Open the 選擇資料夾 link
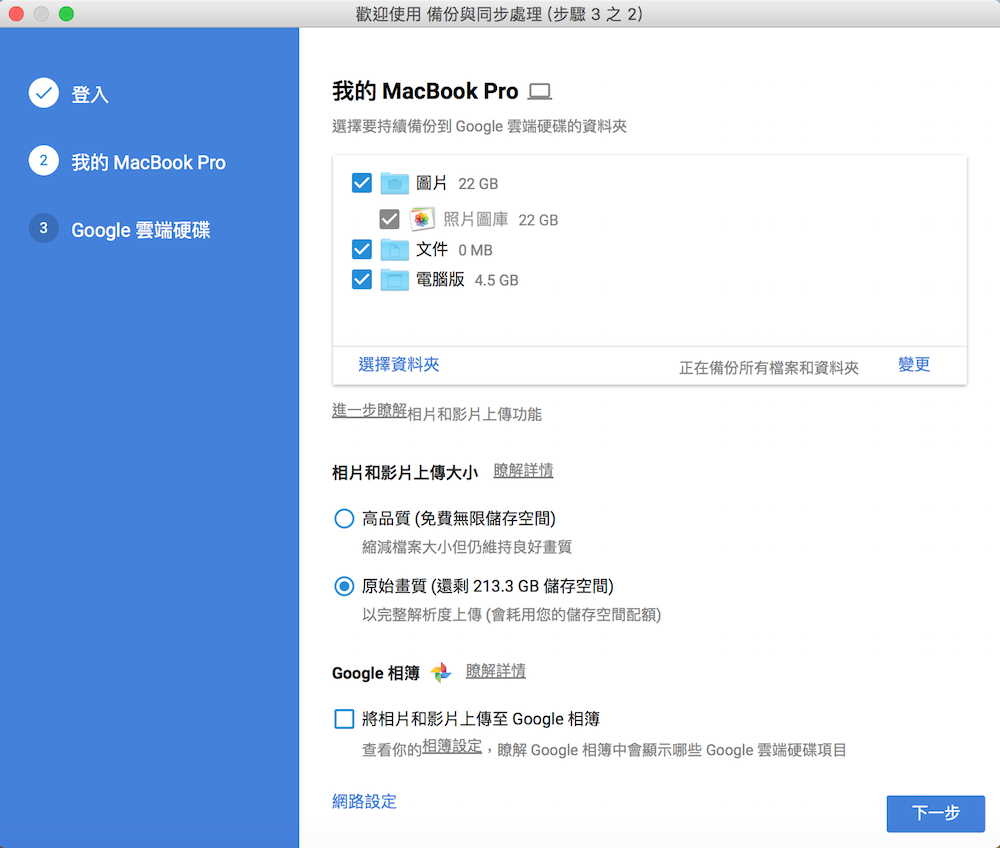Image resolution: width=1000 pixels, height=848 pixels. [399, 365]
